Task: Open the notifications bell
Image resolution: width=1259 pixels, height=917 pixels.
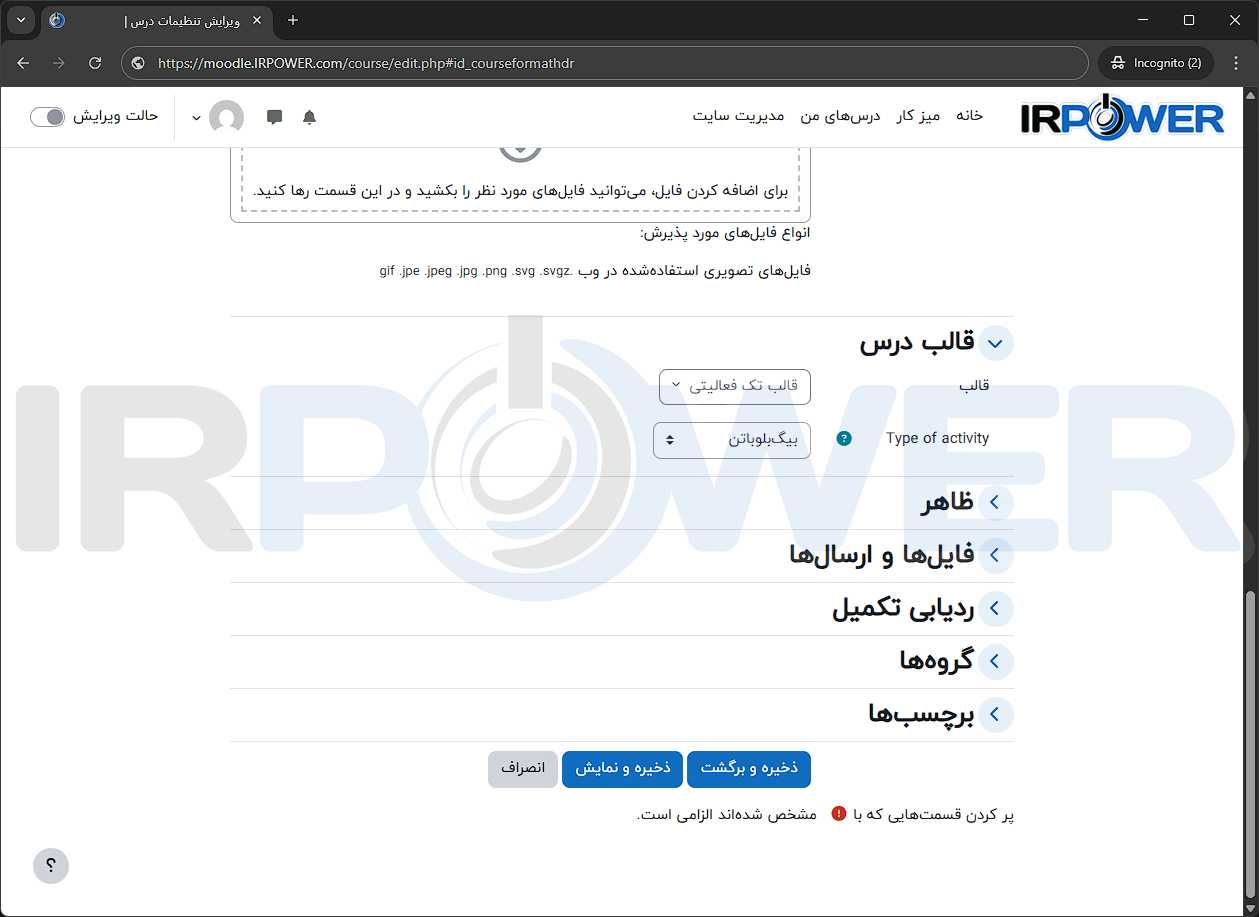Action: point(309,117)
